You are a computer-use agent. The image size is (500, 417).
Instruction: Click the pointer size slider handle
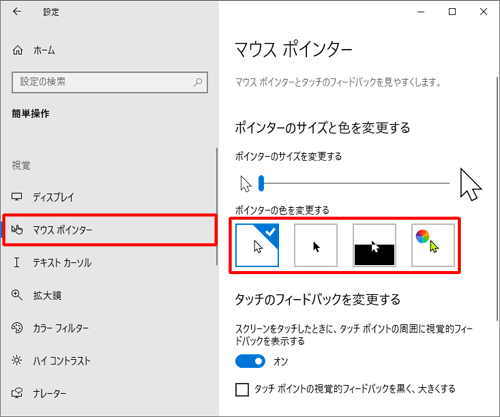pyautogui.click(x=261, y=183)
